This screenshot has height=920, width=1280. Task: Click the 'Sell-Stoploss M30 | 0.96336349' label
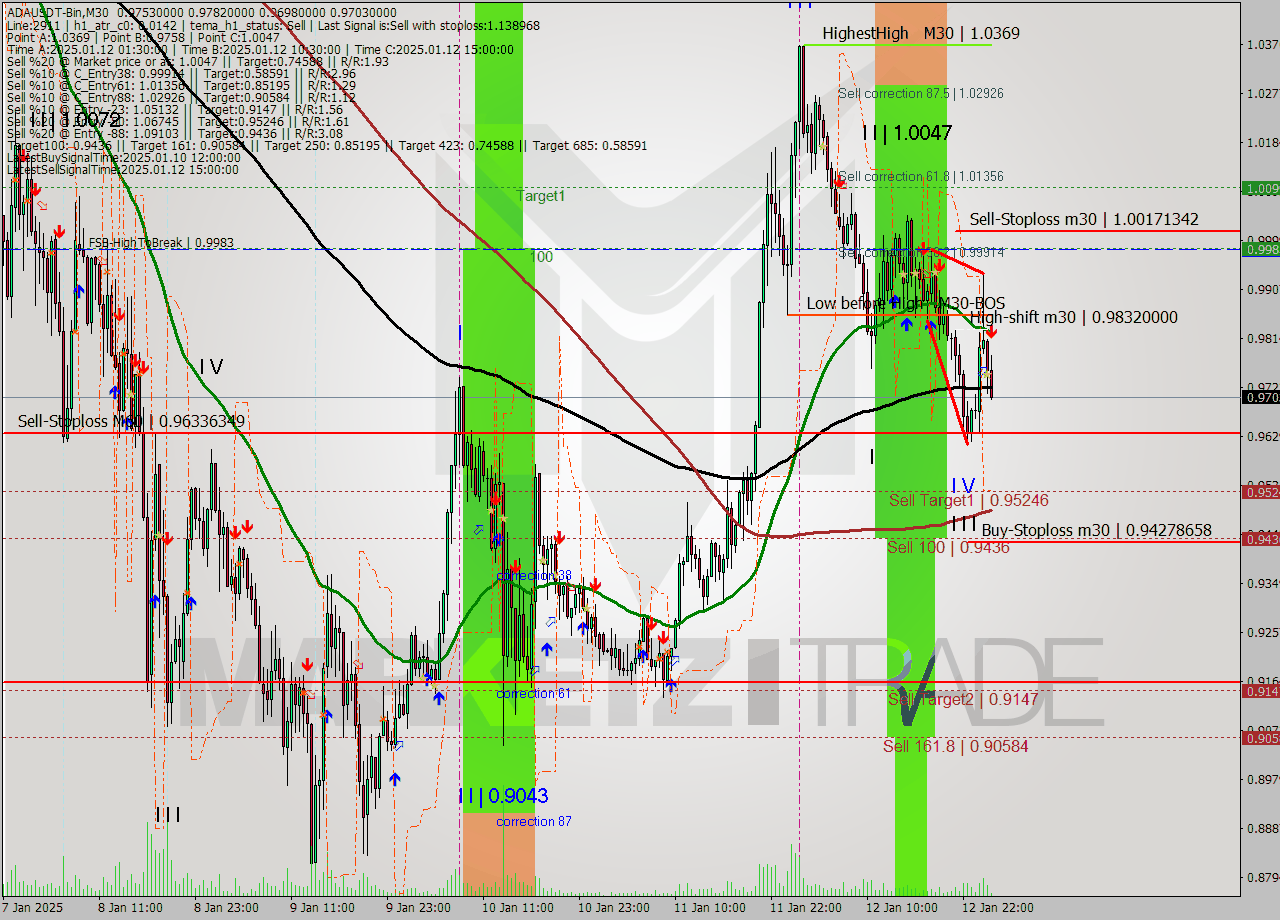pyautogui.click(x=131, y=421)
